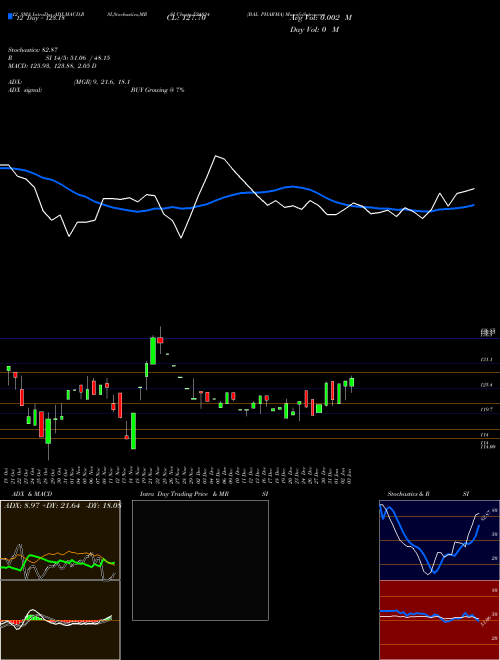Viewport: 500px width, 660px height.
Task: Click the 'Day Vol: 0 M' text
Action: (314, 30)
